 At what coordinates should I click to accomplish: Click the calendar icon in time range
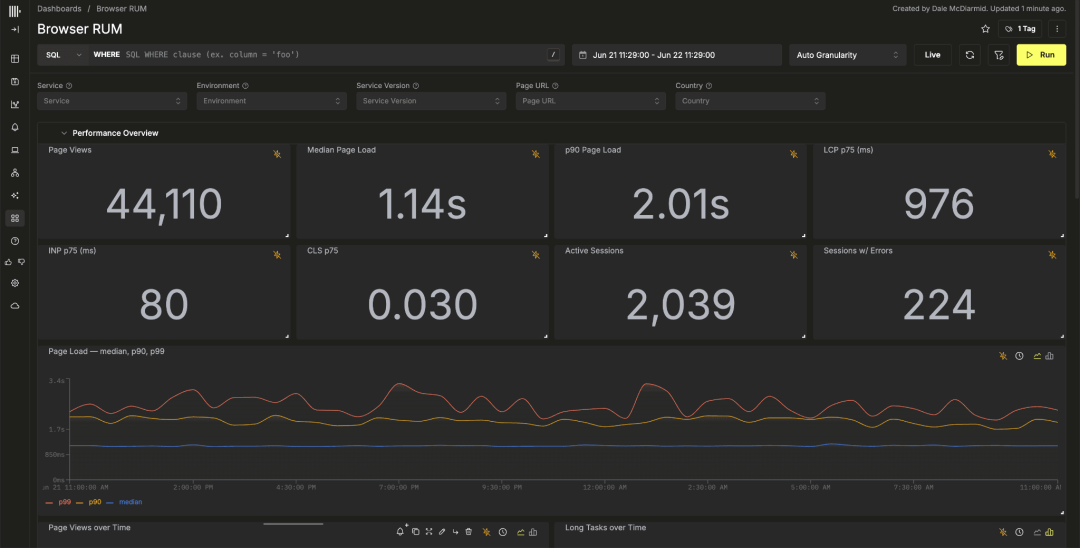point(583,55)
